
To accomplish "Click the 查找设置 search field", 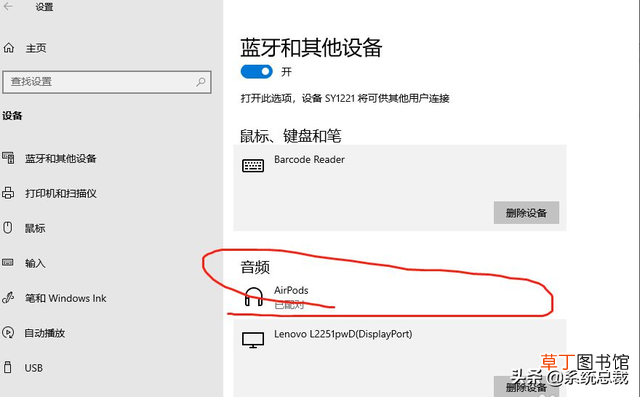I will coord(107,82).
